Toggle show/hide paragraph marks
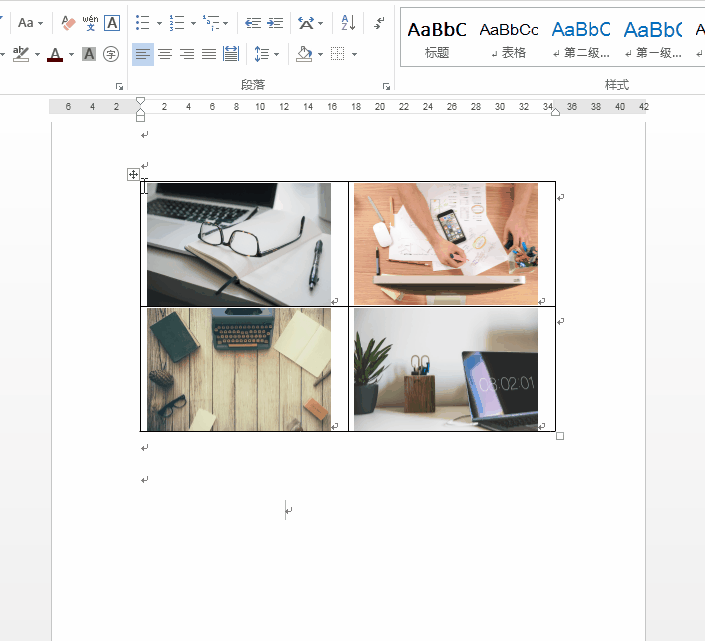Screen dimensions: 705x641 379,22
